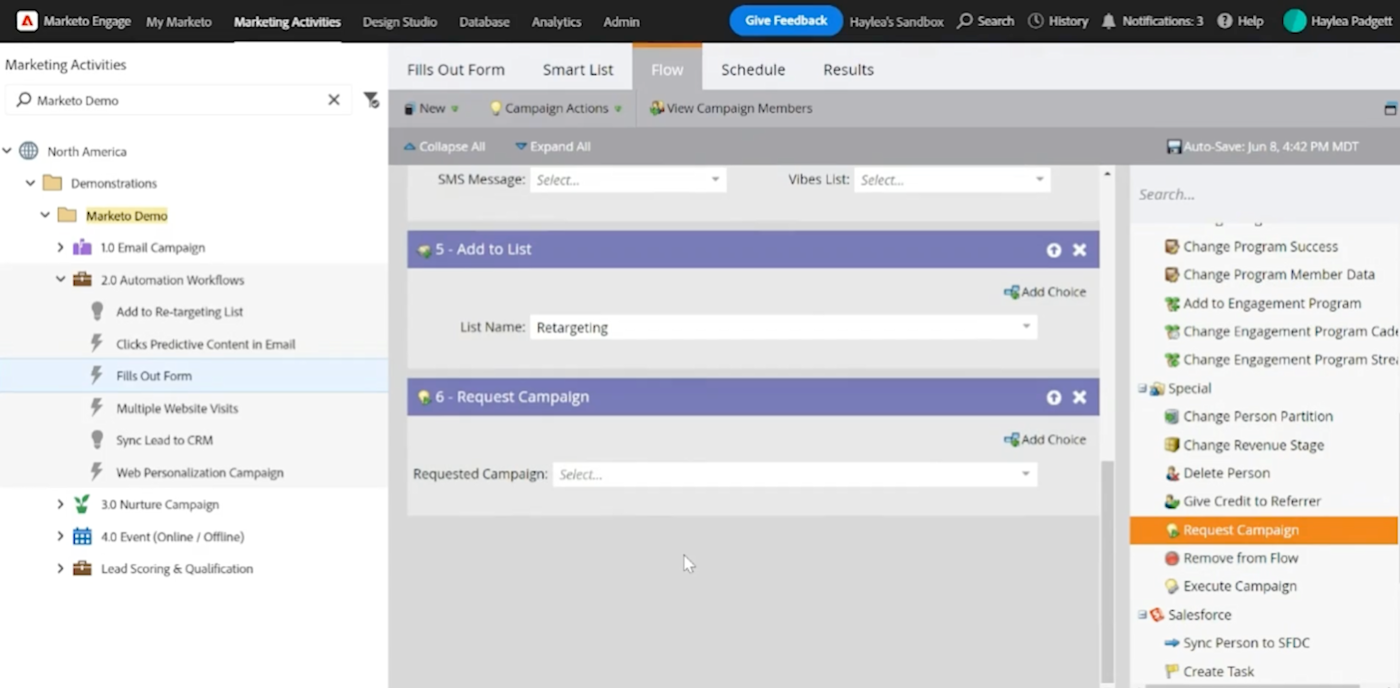
Task: Move step 6 Request Campaign up
Action: pyautogui.click(x=1054, y=397)
